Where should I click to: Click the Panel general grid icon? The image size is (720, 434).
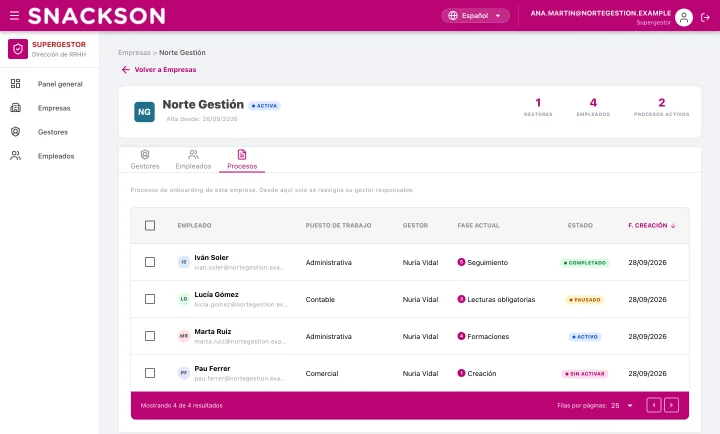tap(16, 84)
